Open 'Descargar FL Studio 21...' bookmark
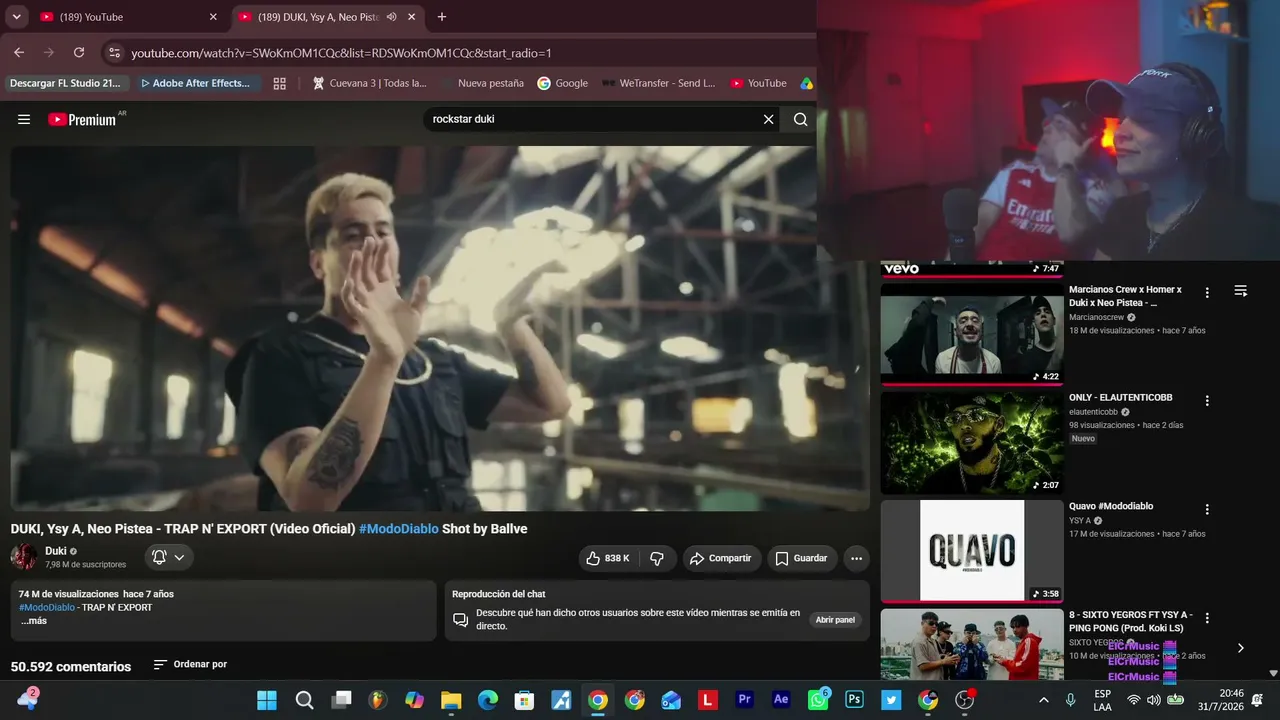The height and width of the screenshot is (720, 1280). click(65, 83)
